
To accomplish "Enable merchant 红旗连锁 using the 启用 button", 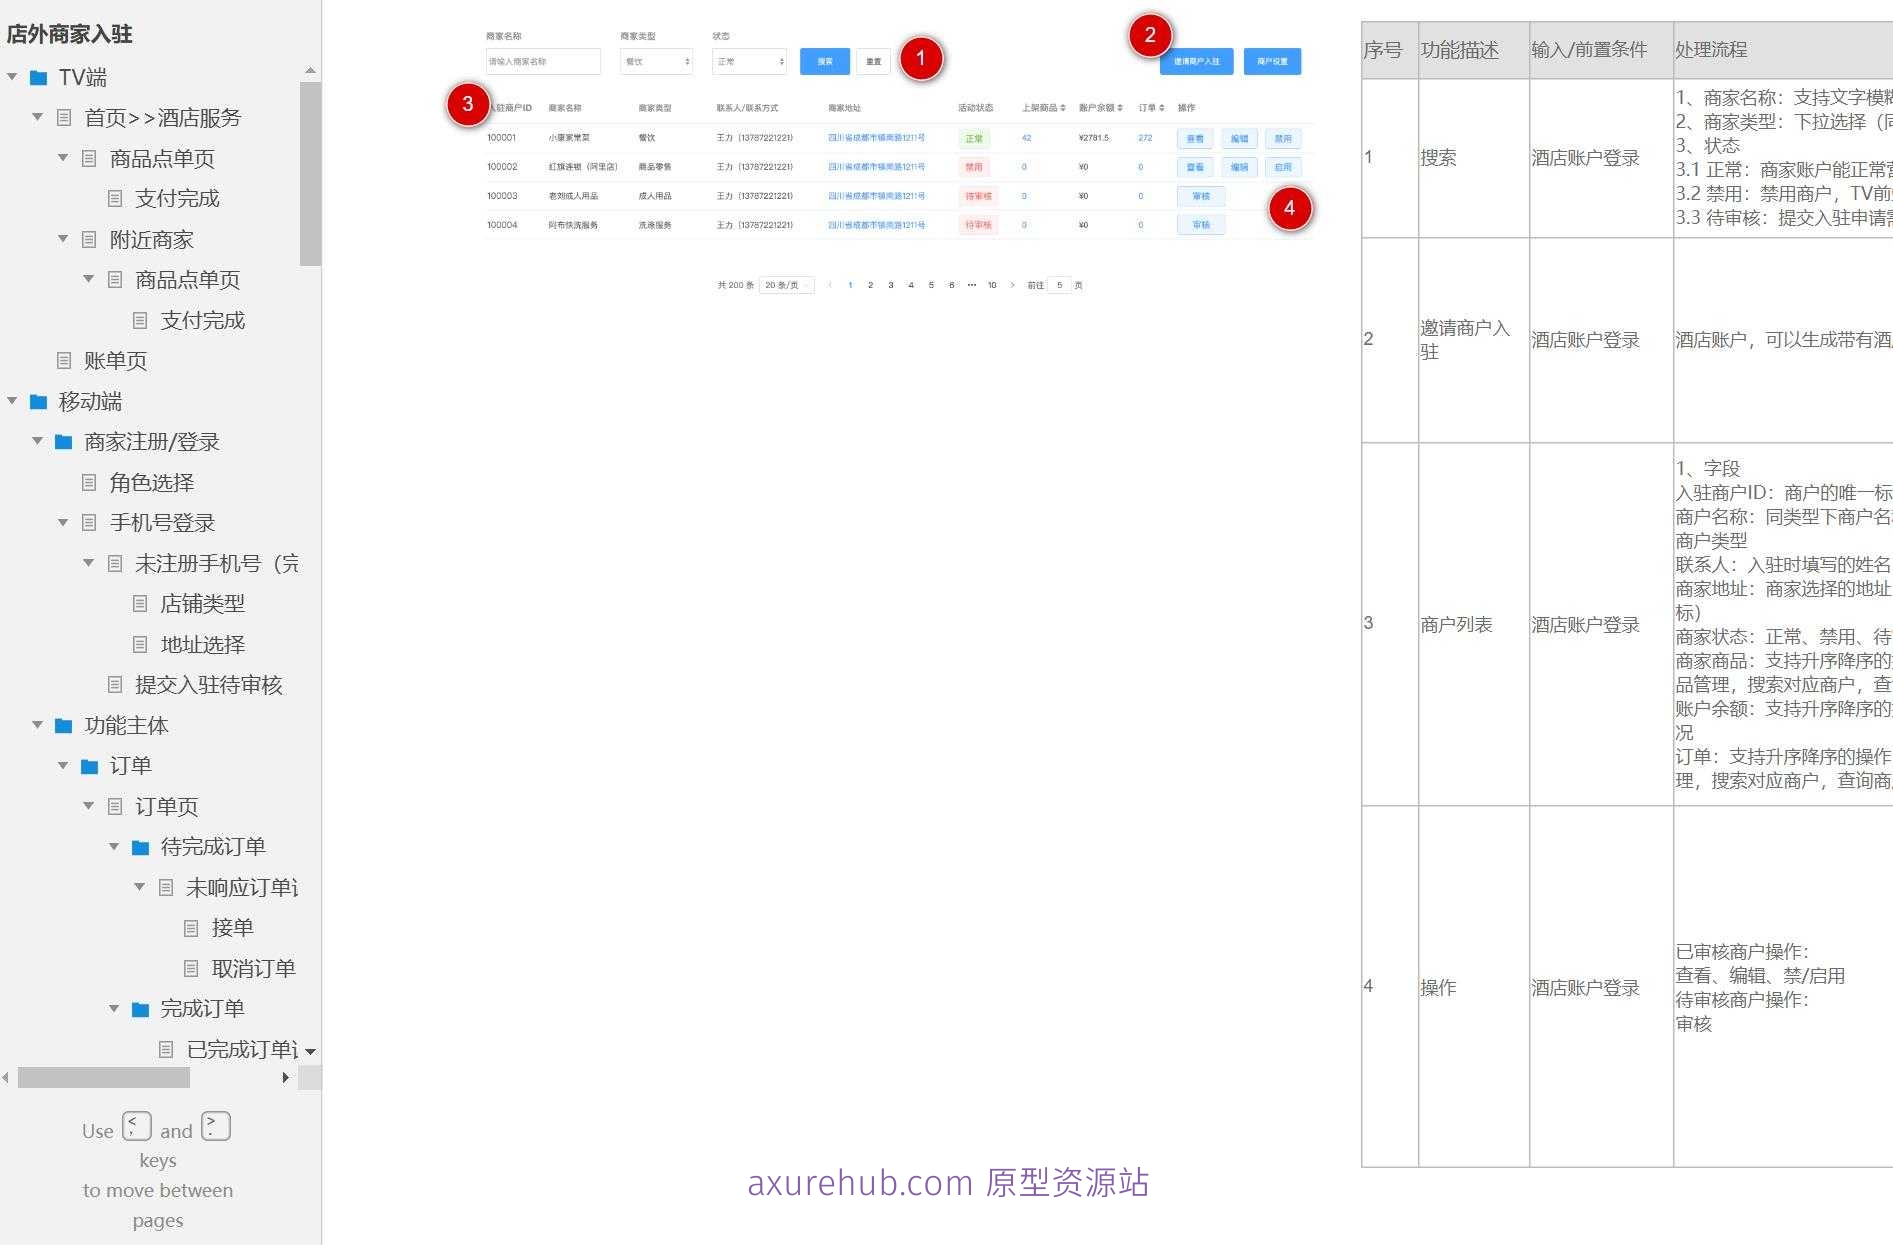I will pos(1284,166).
